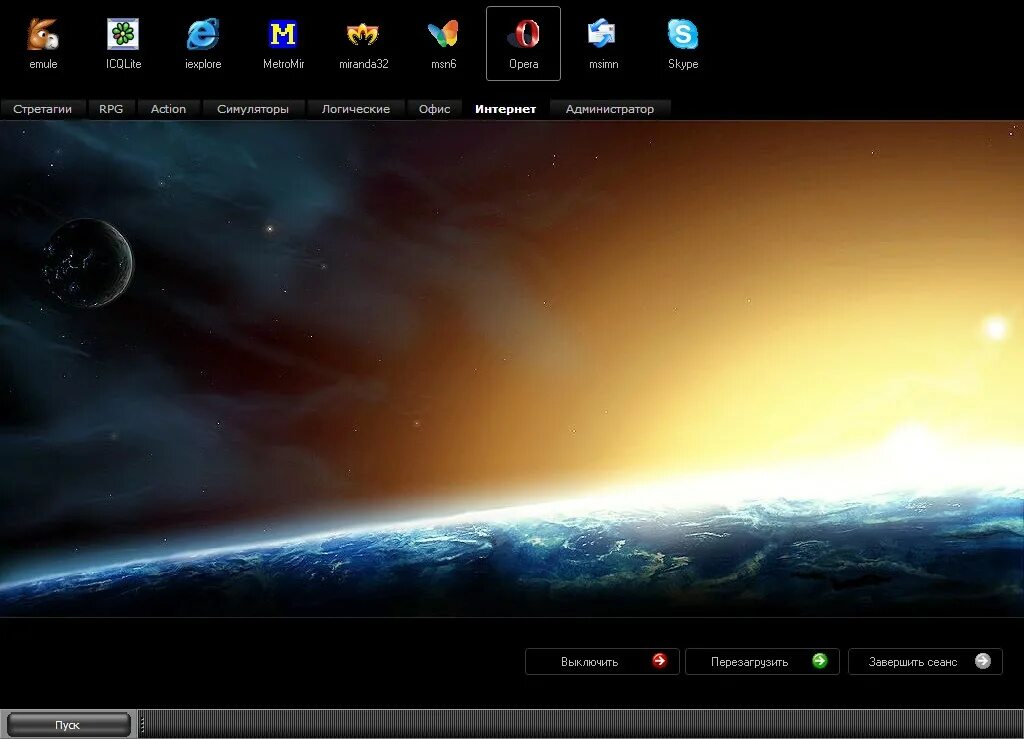
Task: Launch miranda32 messenger icon
Action: (x=363, y=35)
